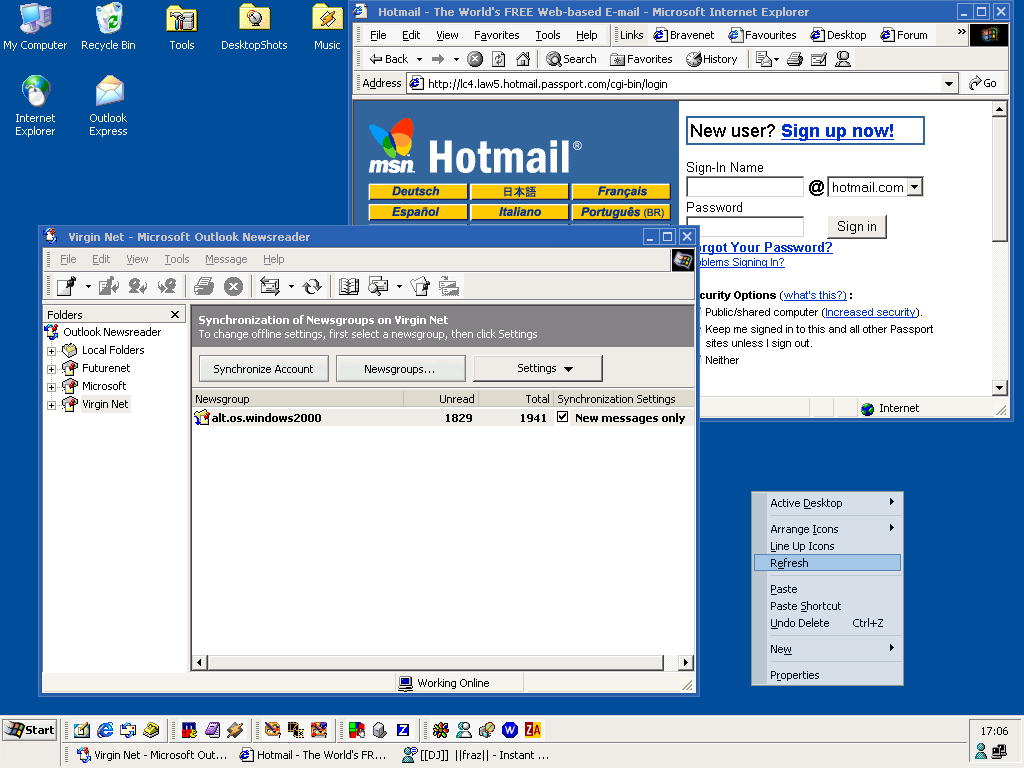Image resolution: width=1024 pixels, height=768 pixels.
Task: Open the History panel in Internet Explorer
Action: tap(712, 59)
